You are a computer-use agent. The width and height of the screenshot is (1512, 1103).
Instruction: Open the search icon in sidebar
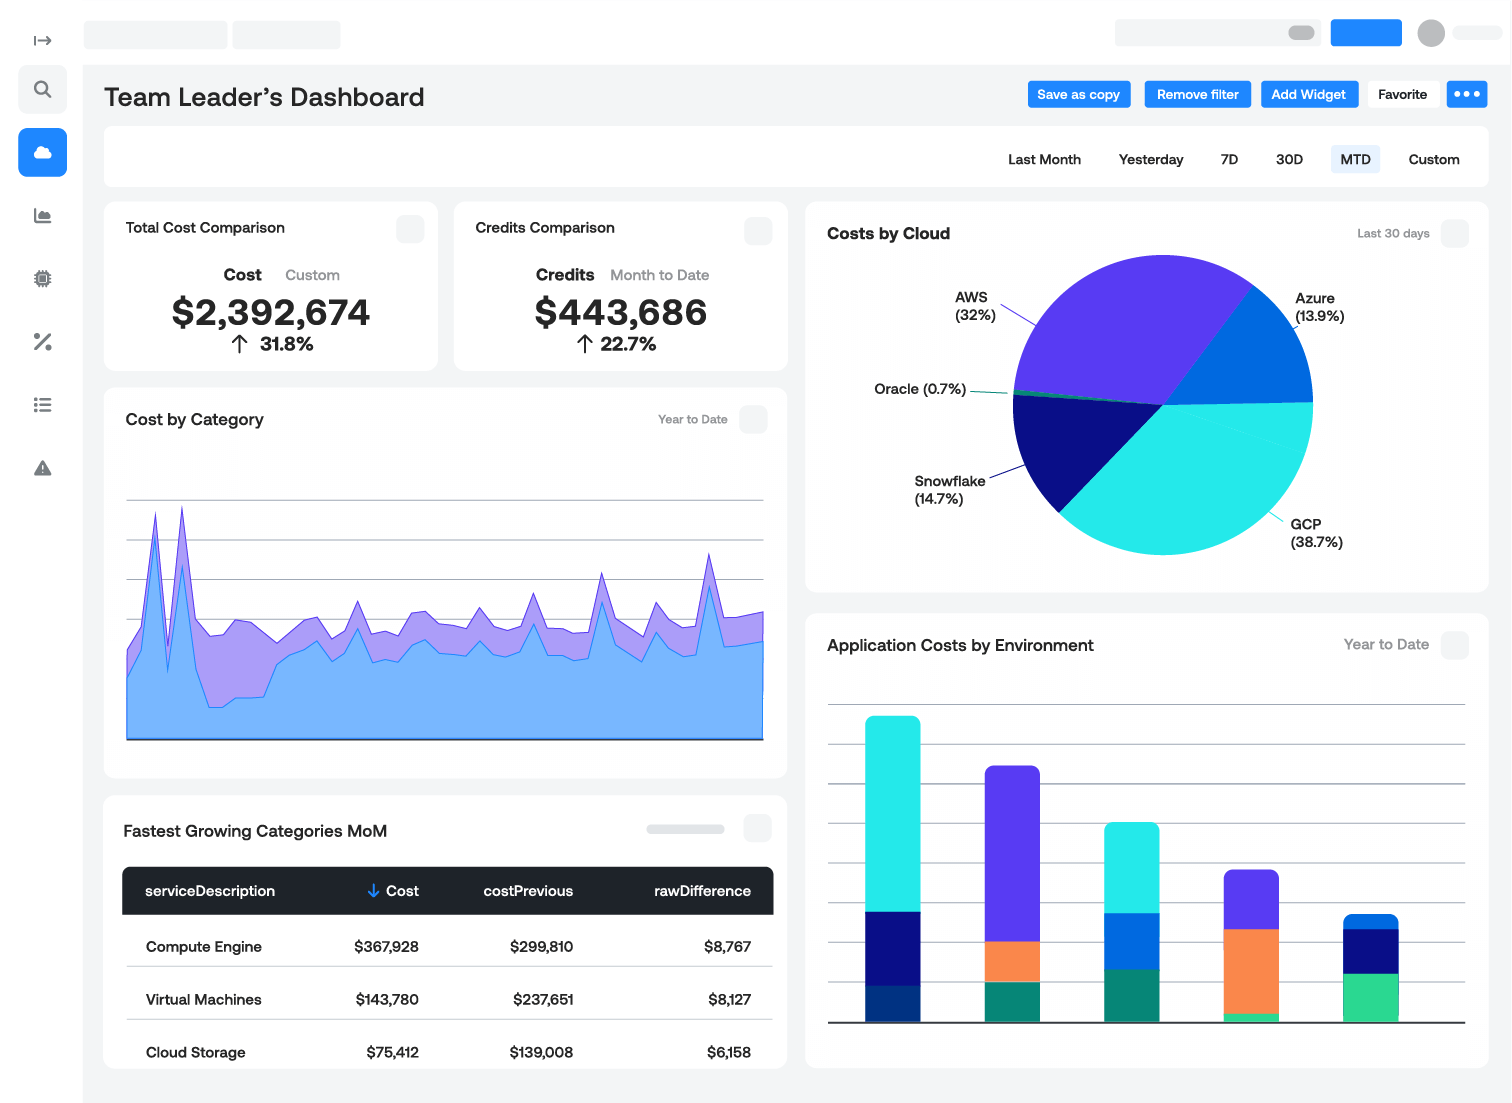[42, 90]
